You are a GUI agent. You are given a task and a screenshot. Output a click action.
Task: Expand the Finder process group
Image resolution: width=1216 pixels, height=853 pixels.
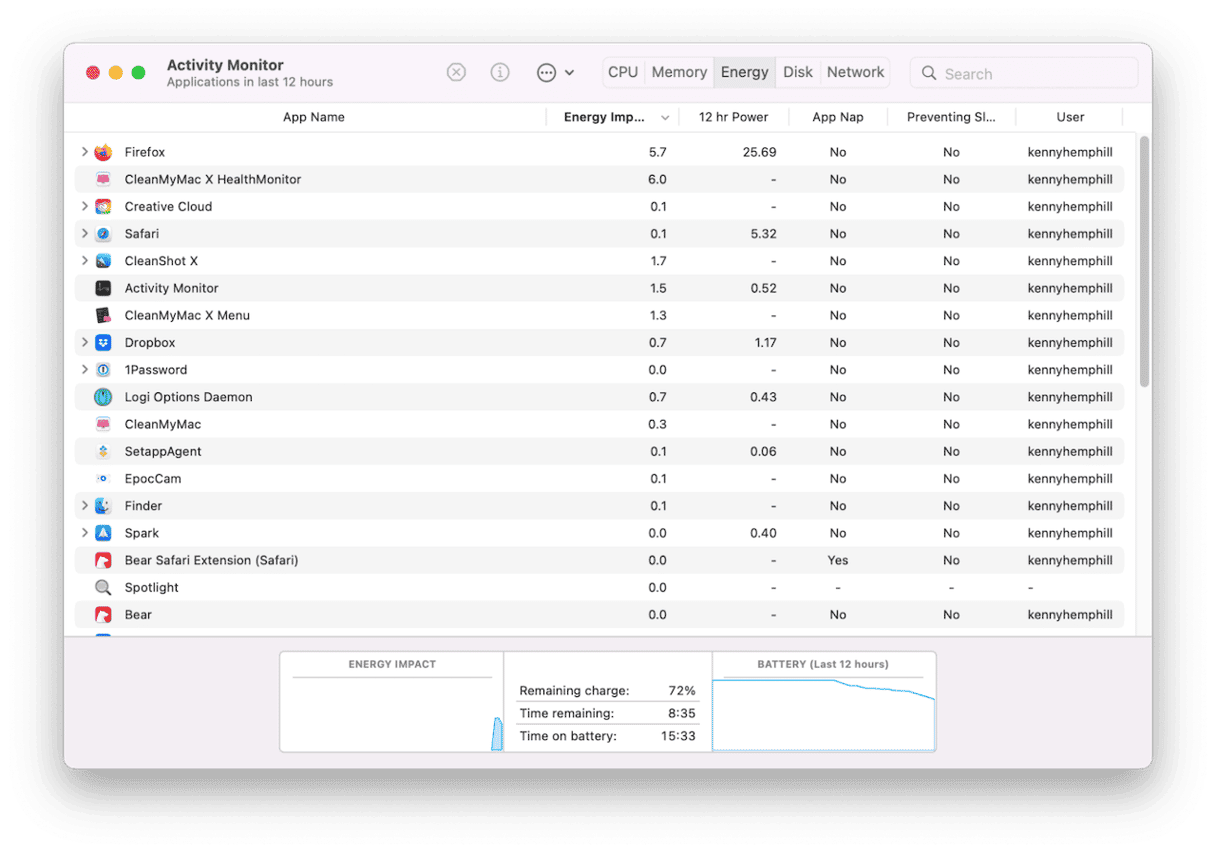click(84, 506)
